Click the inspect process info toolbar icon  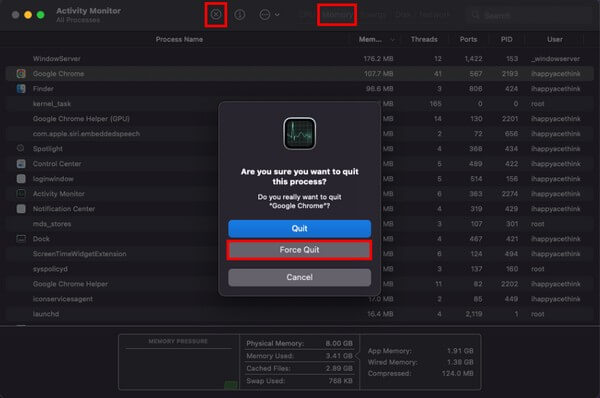click(240, 15)
